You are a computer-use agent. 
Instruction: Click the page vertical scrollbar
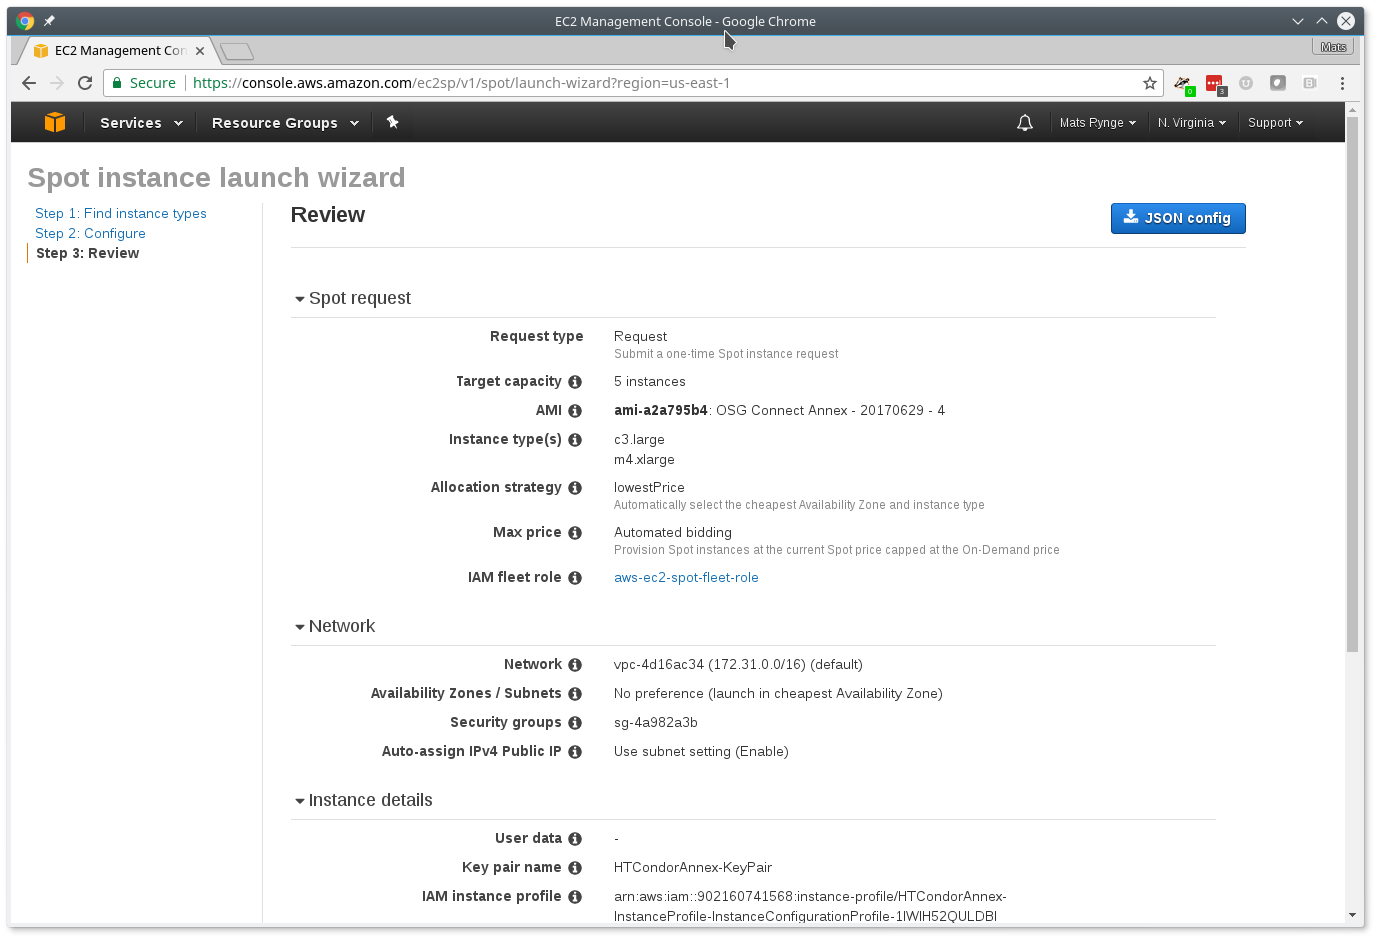[1352, 385]
